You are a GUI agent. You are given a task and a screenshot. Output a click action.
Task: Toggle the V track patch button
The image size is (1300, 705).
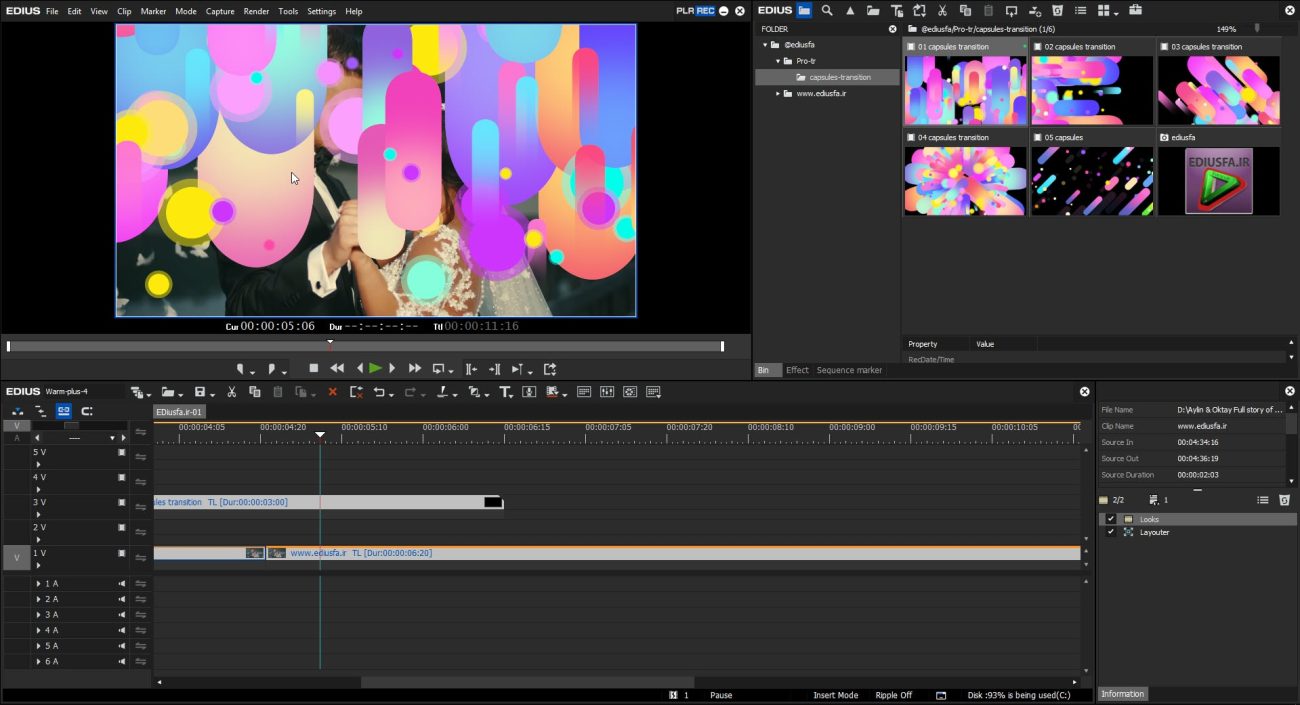point(16,558)
